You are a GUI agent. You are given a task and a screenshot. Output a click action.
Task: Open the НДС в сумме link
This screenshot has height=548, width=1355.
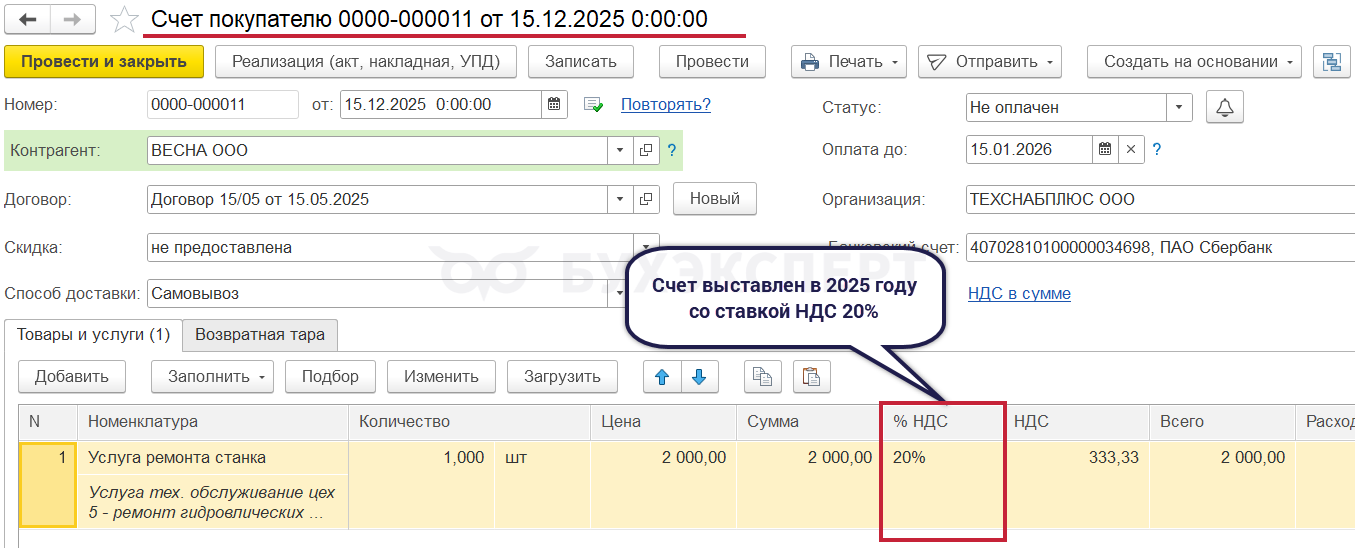[1019, 294]
